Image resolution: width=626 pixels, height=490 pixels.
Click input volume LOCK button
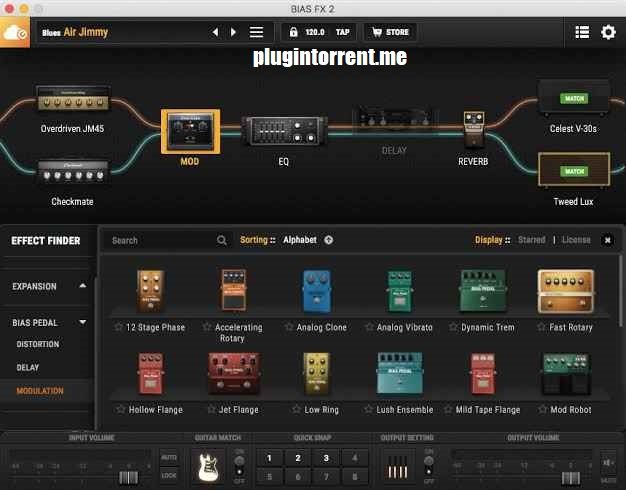168,475
